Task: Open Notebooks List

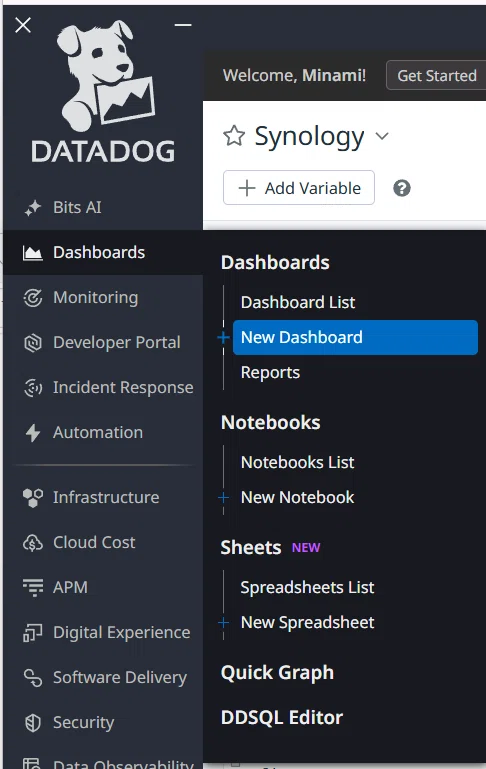Action: pyautogui.click(x=297, y=462)
